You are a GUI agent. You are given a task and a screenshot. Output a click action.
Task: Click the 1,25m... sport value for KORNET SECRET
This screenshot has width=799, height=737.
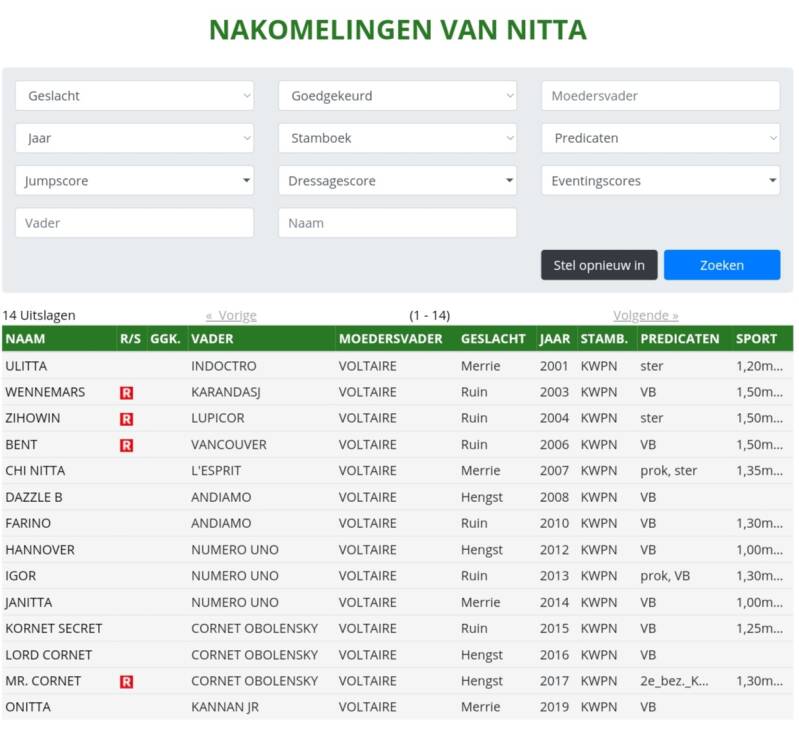coord(759,628)
